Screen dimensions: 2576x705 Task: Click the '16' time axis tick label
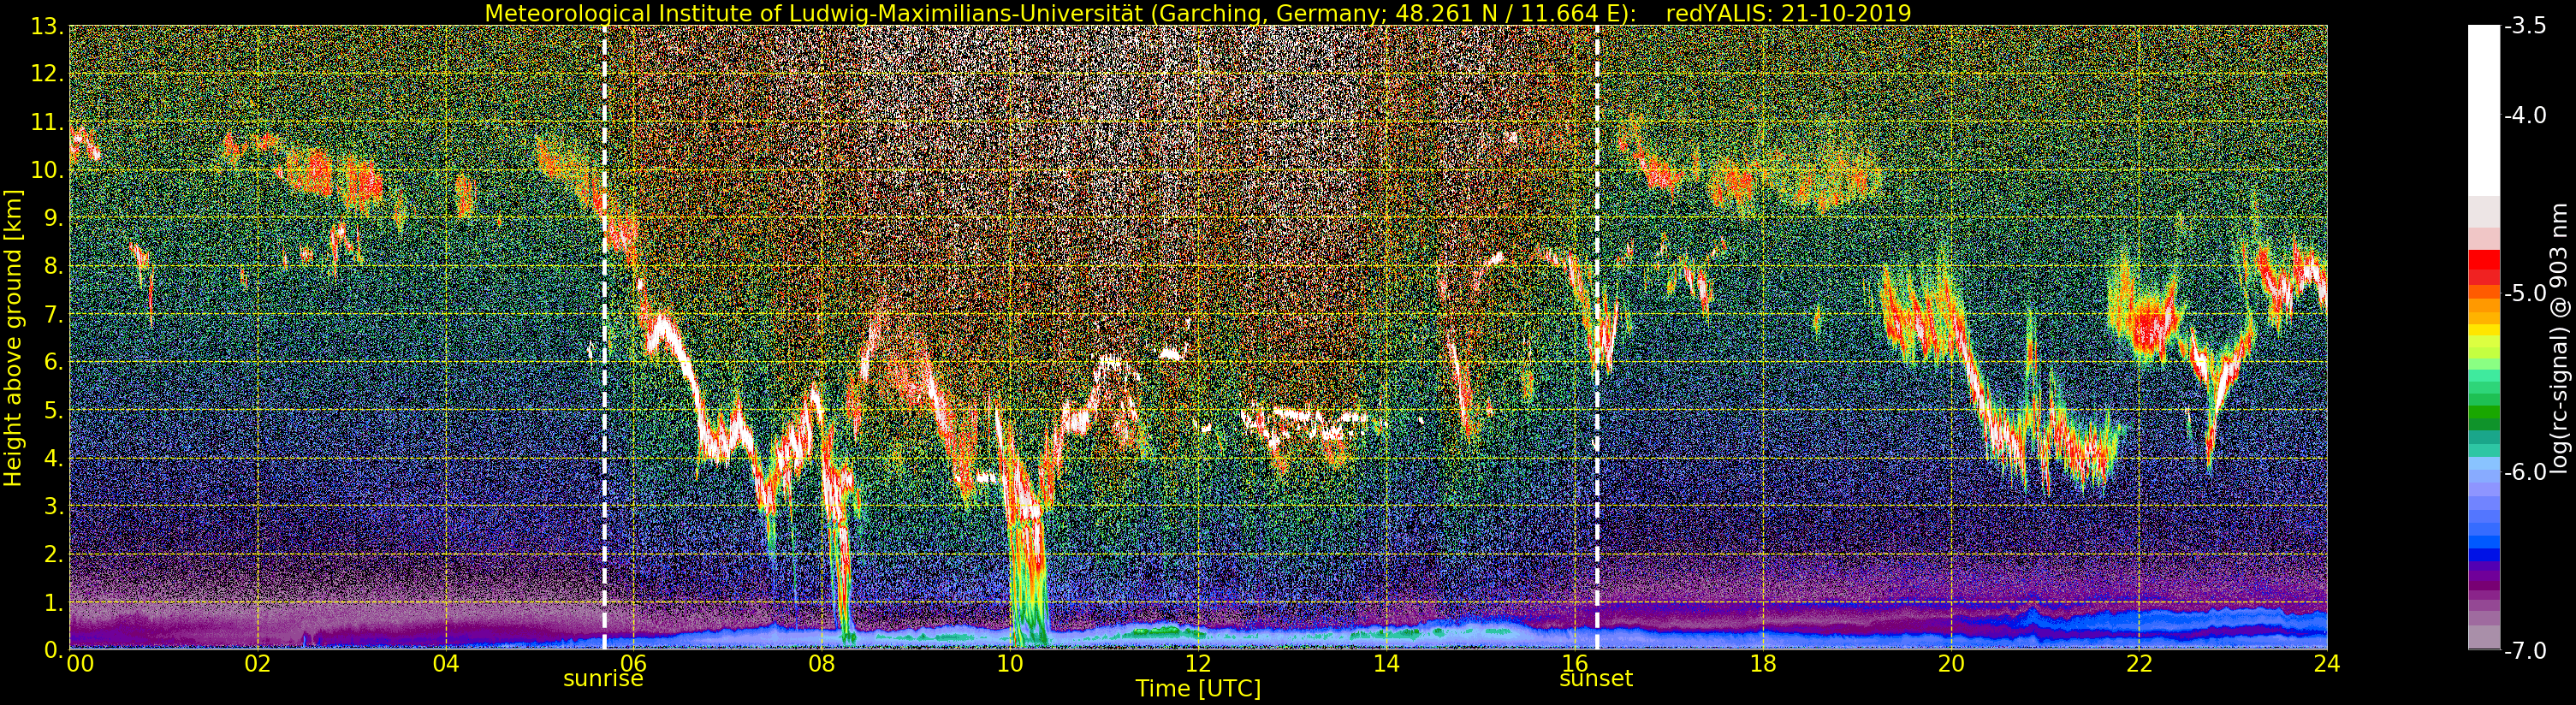[1574, 664]
